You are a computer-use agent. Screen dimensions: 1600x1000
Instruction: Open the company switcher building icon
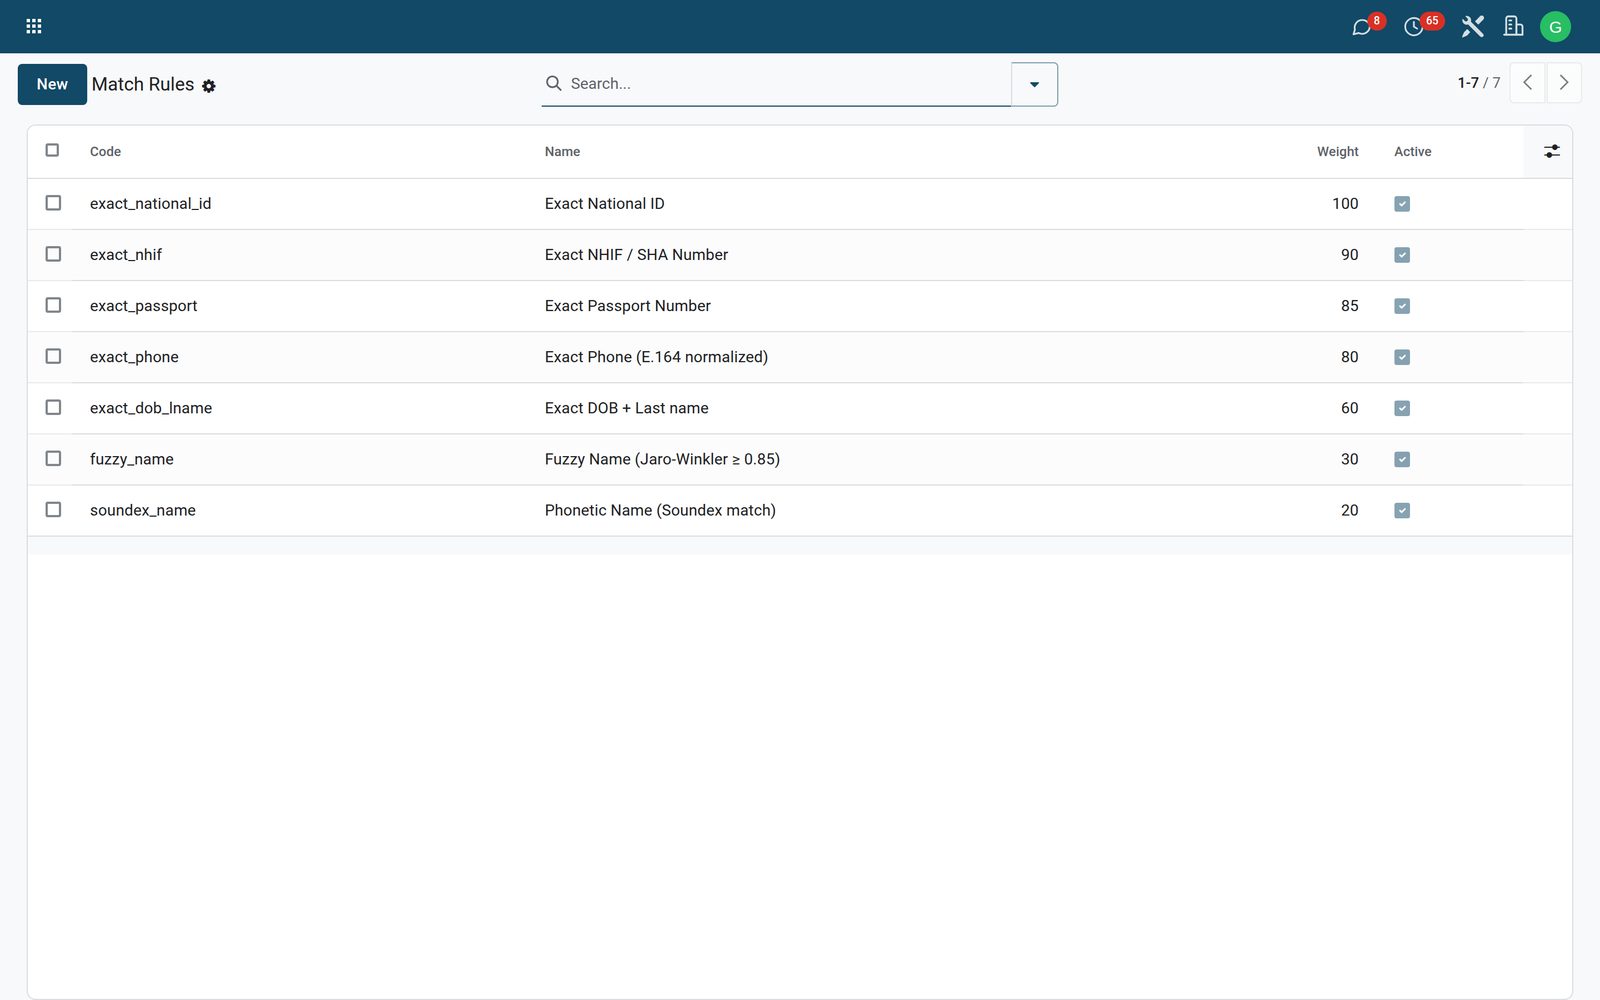pos(1514,26)
